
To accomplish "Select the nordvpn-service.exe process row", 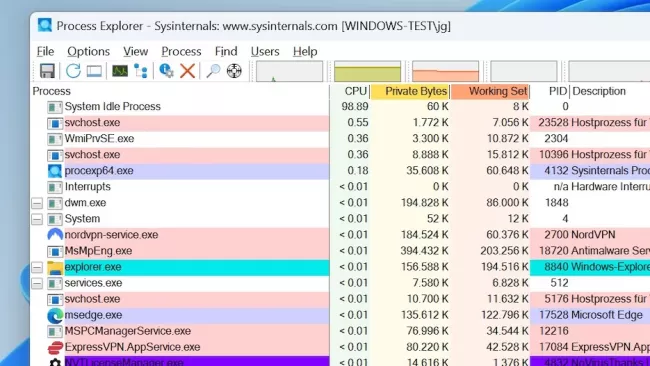I will 340,235.
